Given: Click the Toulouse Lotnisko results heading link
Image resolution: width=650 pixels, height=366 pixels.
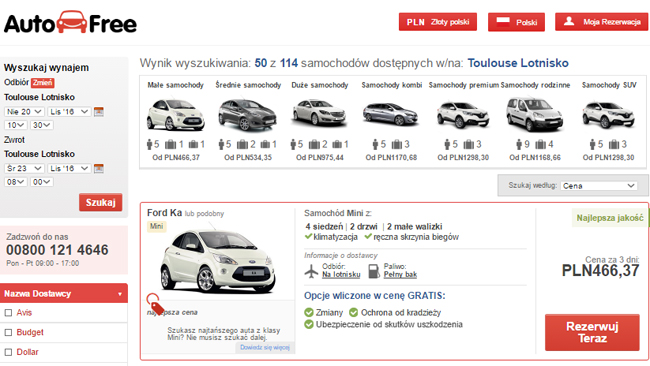Looking at the screenshot, I should point(518,63).
